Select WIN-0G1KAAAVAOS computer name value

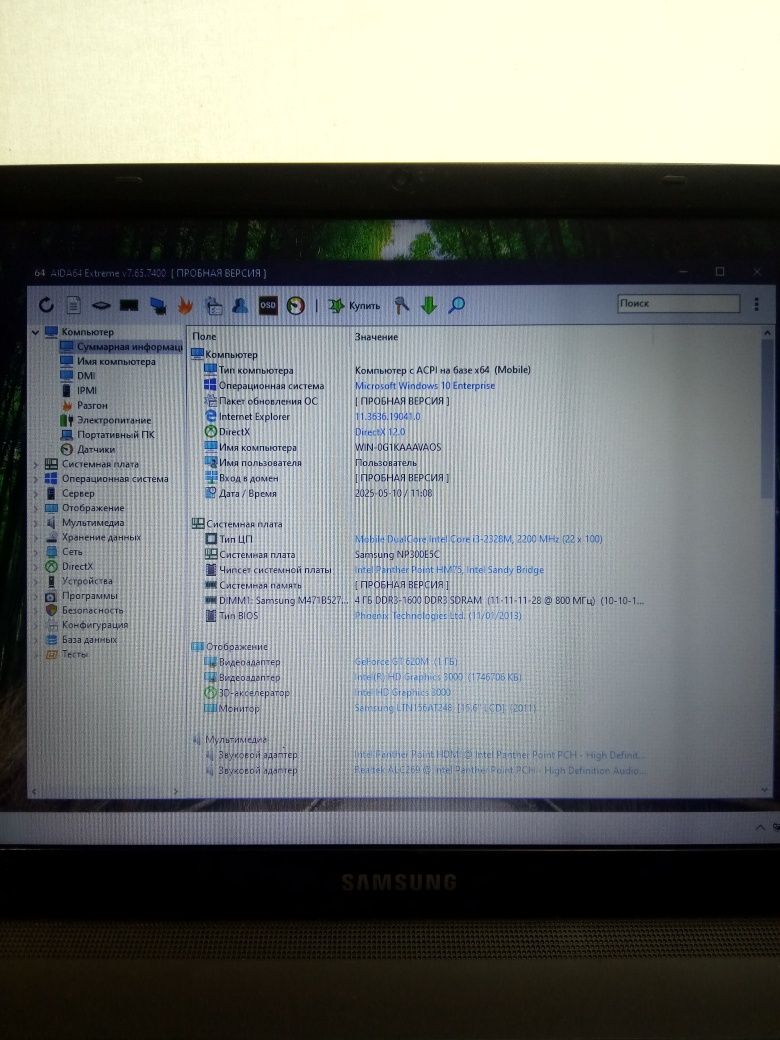(398, 447)
